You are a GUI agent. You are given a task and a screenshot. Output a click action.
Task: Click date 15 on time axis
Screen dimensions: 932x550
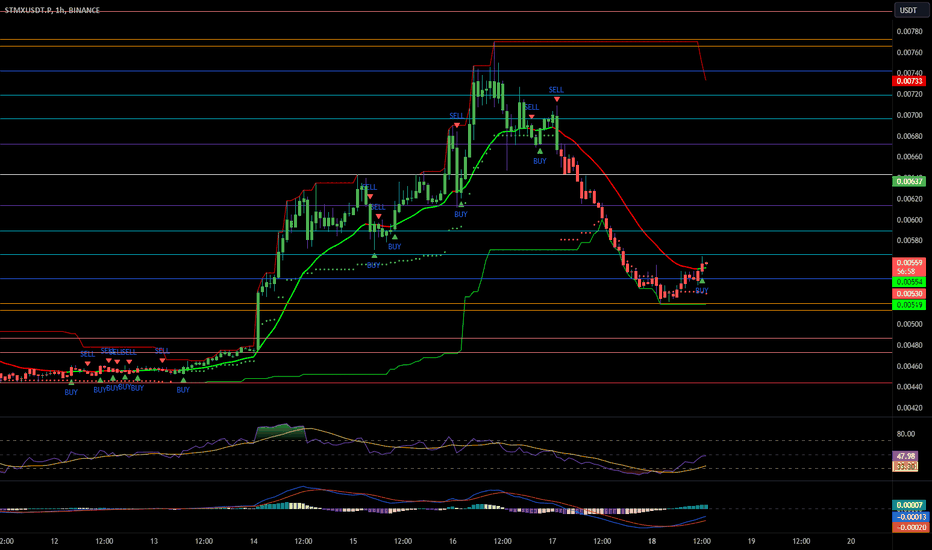click(353, 541)
